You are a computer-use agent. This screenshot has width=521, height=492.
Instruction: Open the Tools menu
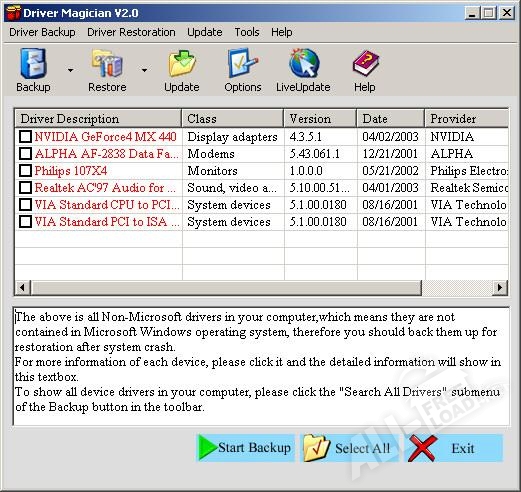tap(247, 32)
